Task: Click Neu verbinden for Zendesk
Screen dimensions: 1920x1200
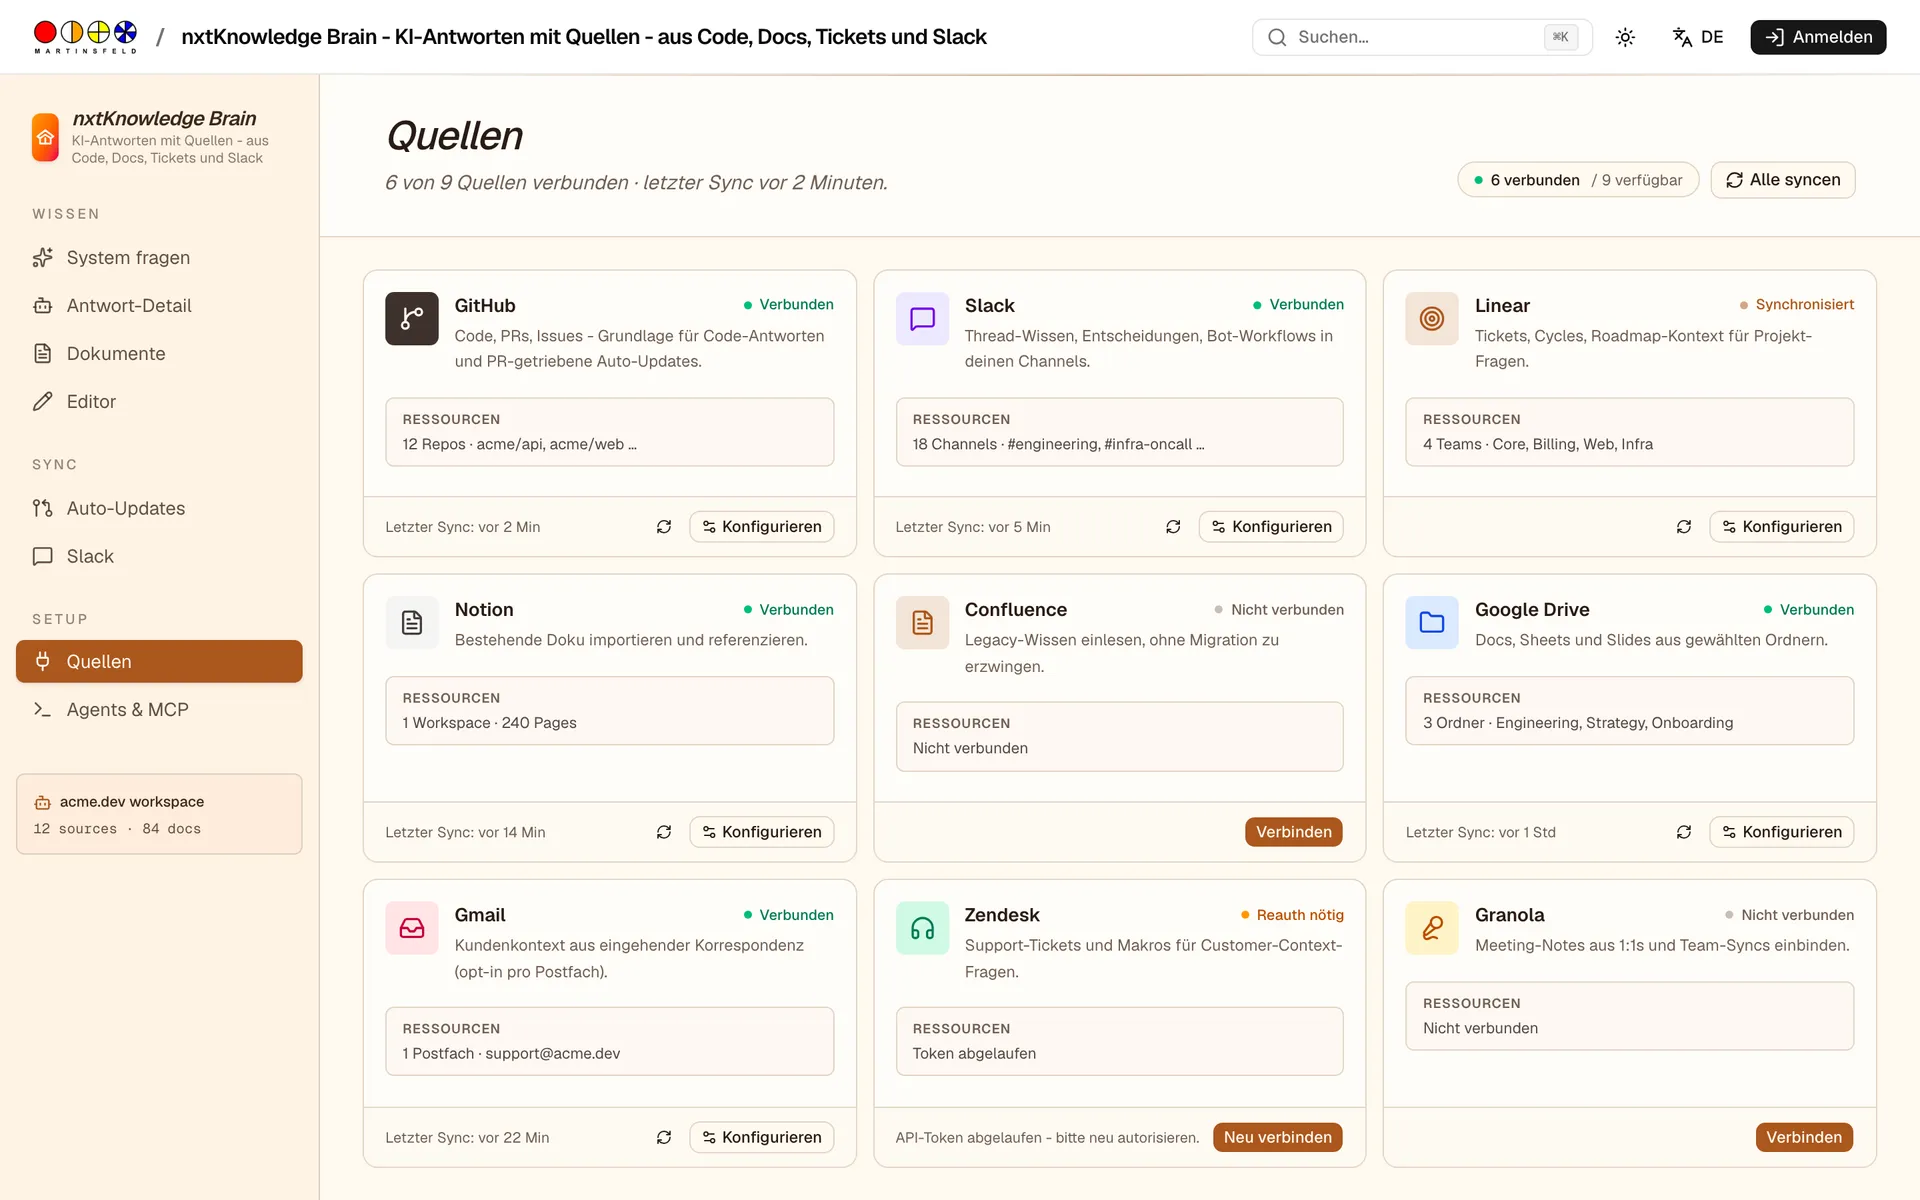Action: 1278,1137
